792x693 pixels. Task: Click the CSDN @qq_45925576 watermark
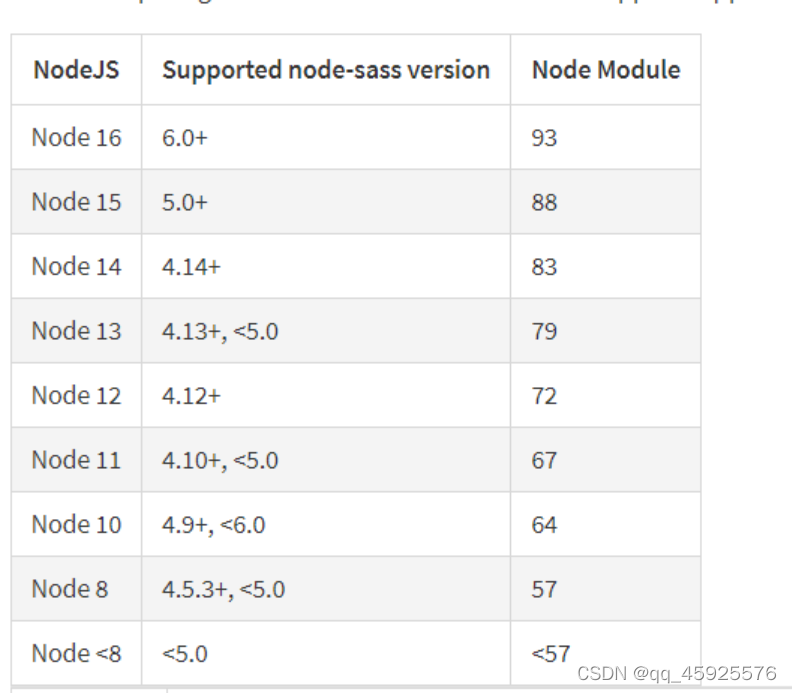click(676, 673)
